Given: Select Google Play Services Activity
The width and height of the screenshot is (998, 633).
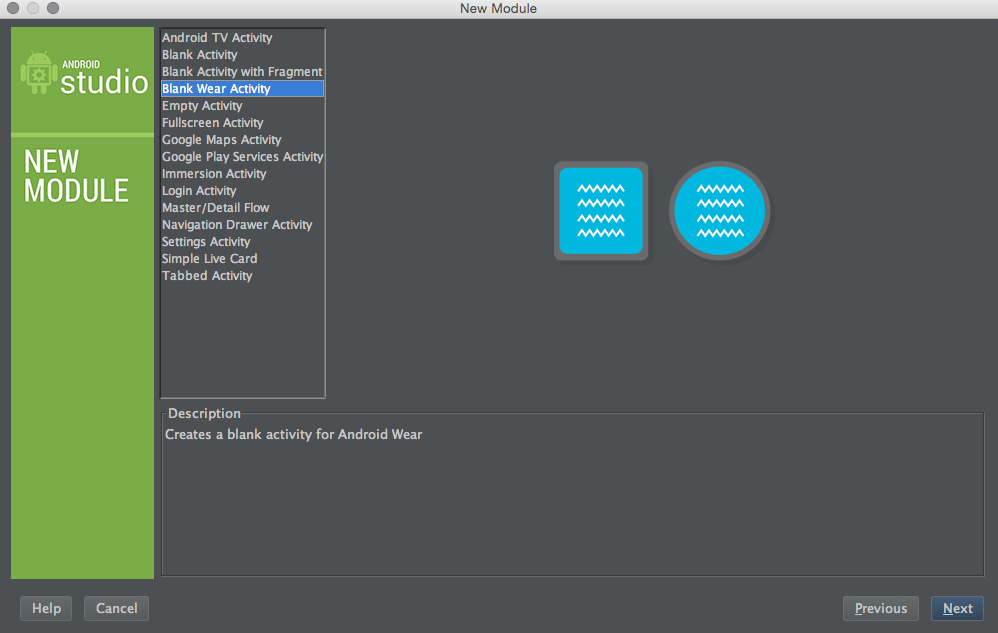Looking at the screenshot, I should click(242, 157).
